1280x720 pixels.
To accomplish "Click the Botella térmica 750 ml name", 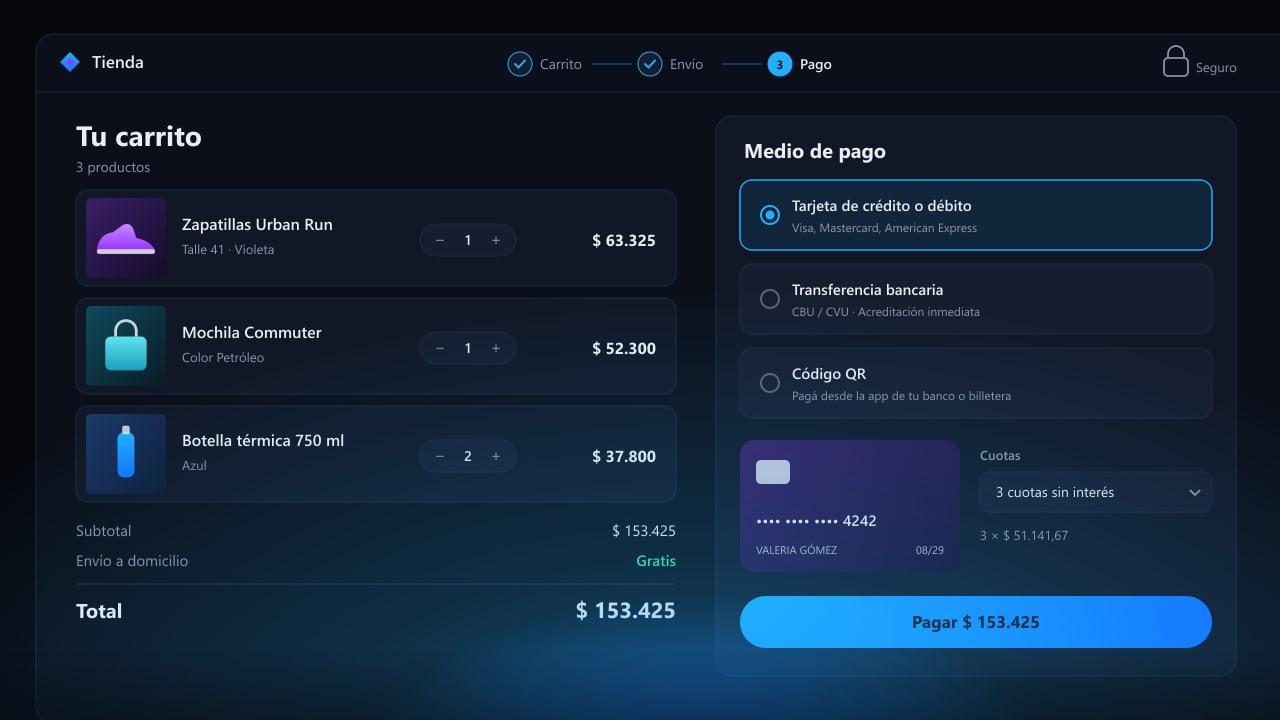I will tap(263, 440).
